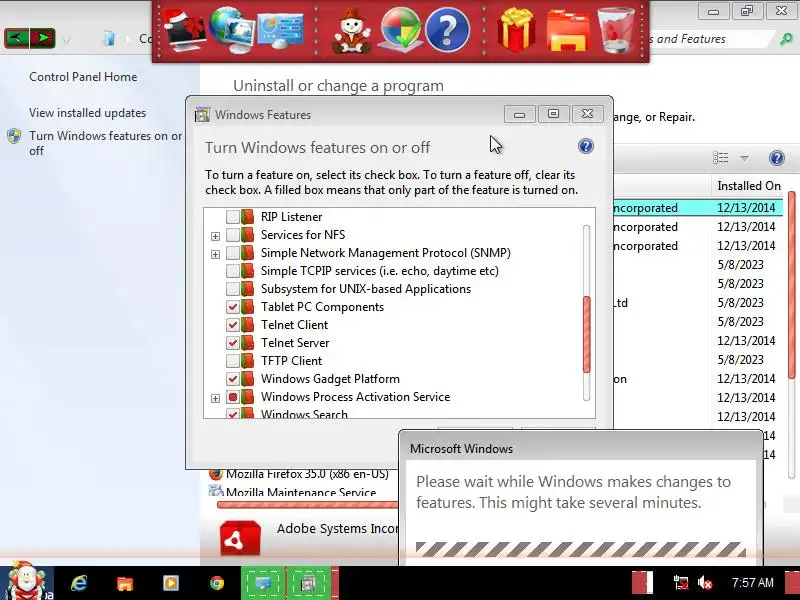Expand Windows Process Activation Service node
The width and height of the screenshot is (800, 600).
point(215,398)
